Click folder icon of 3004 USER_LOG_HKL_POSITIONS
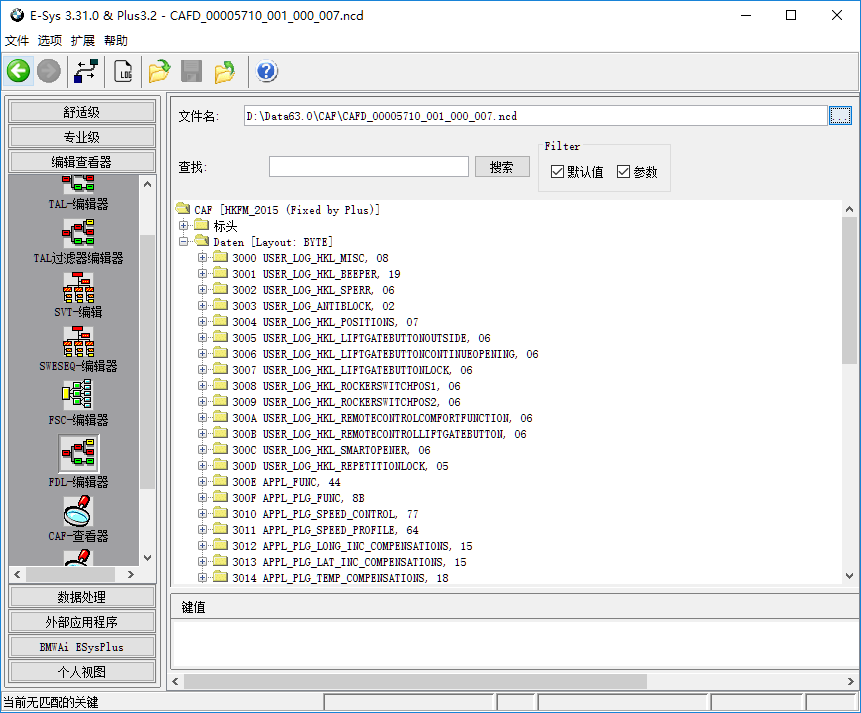This screenshot has width=861, height=713. click(x=220, y=321)
